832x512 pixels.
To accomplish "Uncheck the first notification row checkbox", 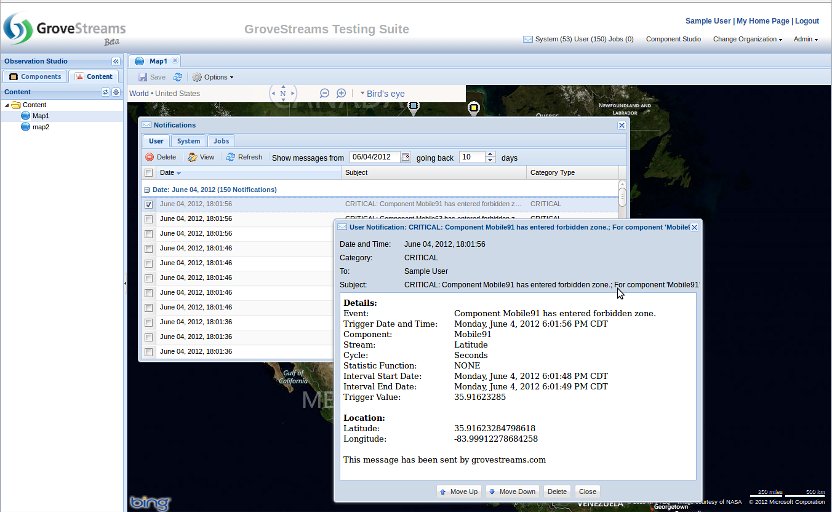I will (149, 204).
